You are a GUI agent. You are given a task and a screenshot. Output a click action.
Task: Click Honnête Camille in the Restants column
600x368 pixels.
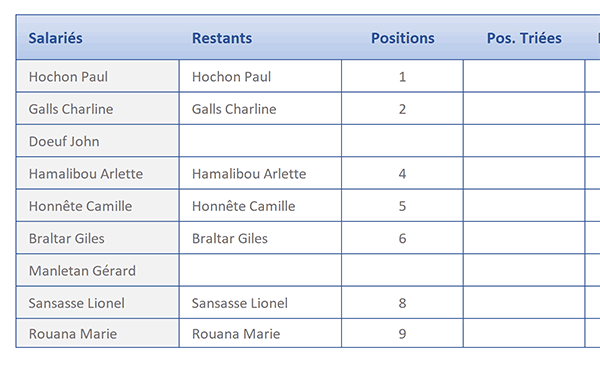point(260,205)
